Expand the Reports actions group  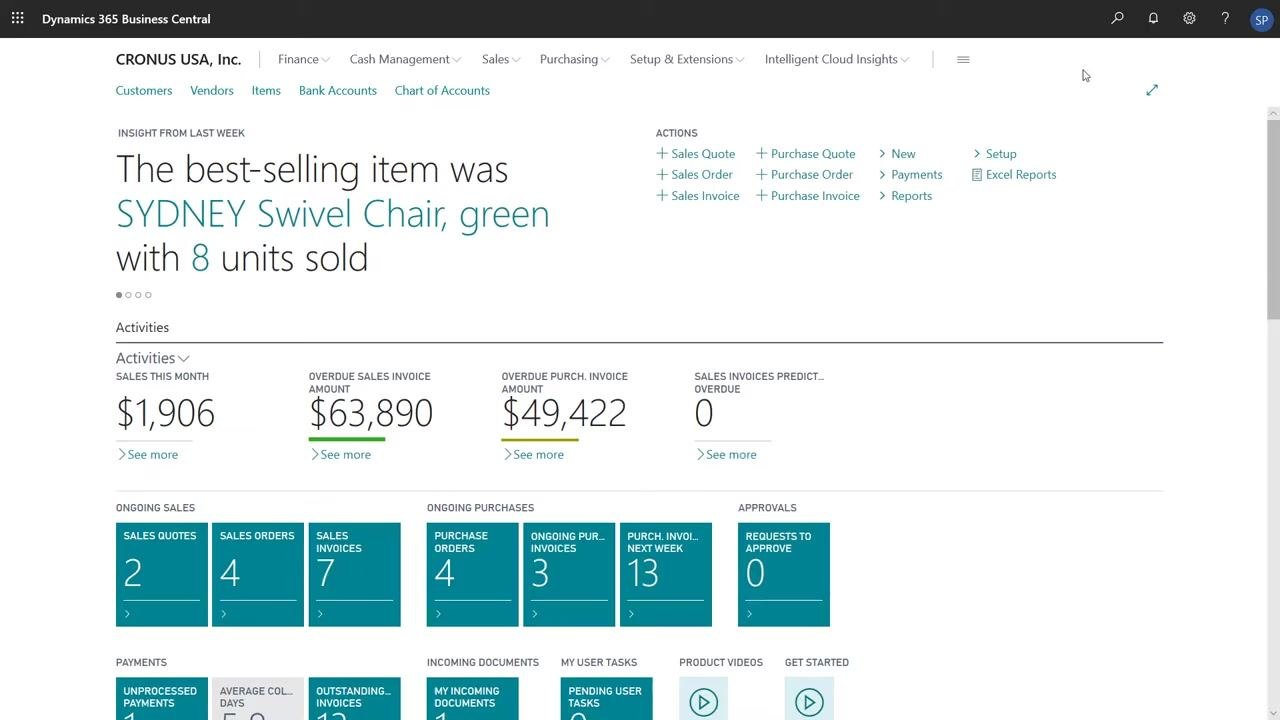[905, 195]
